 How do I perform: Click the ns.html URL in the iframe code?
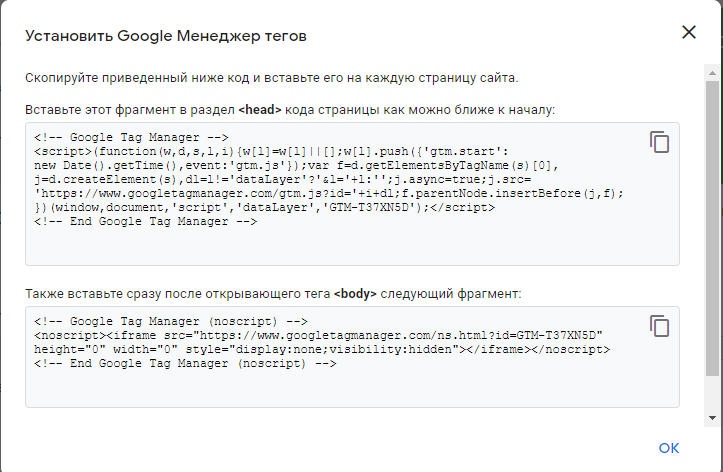tap(401, 335)
